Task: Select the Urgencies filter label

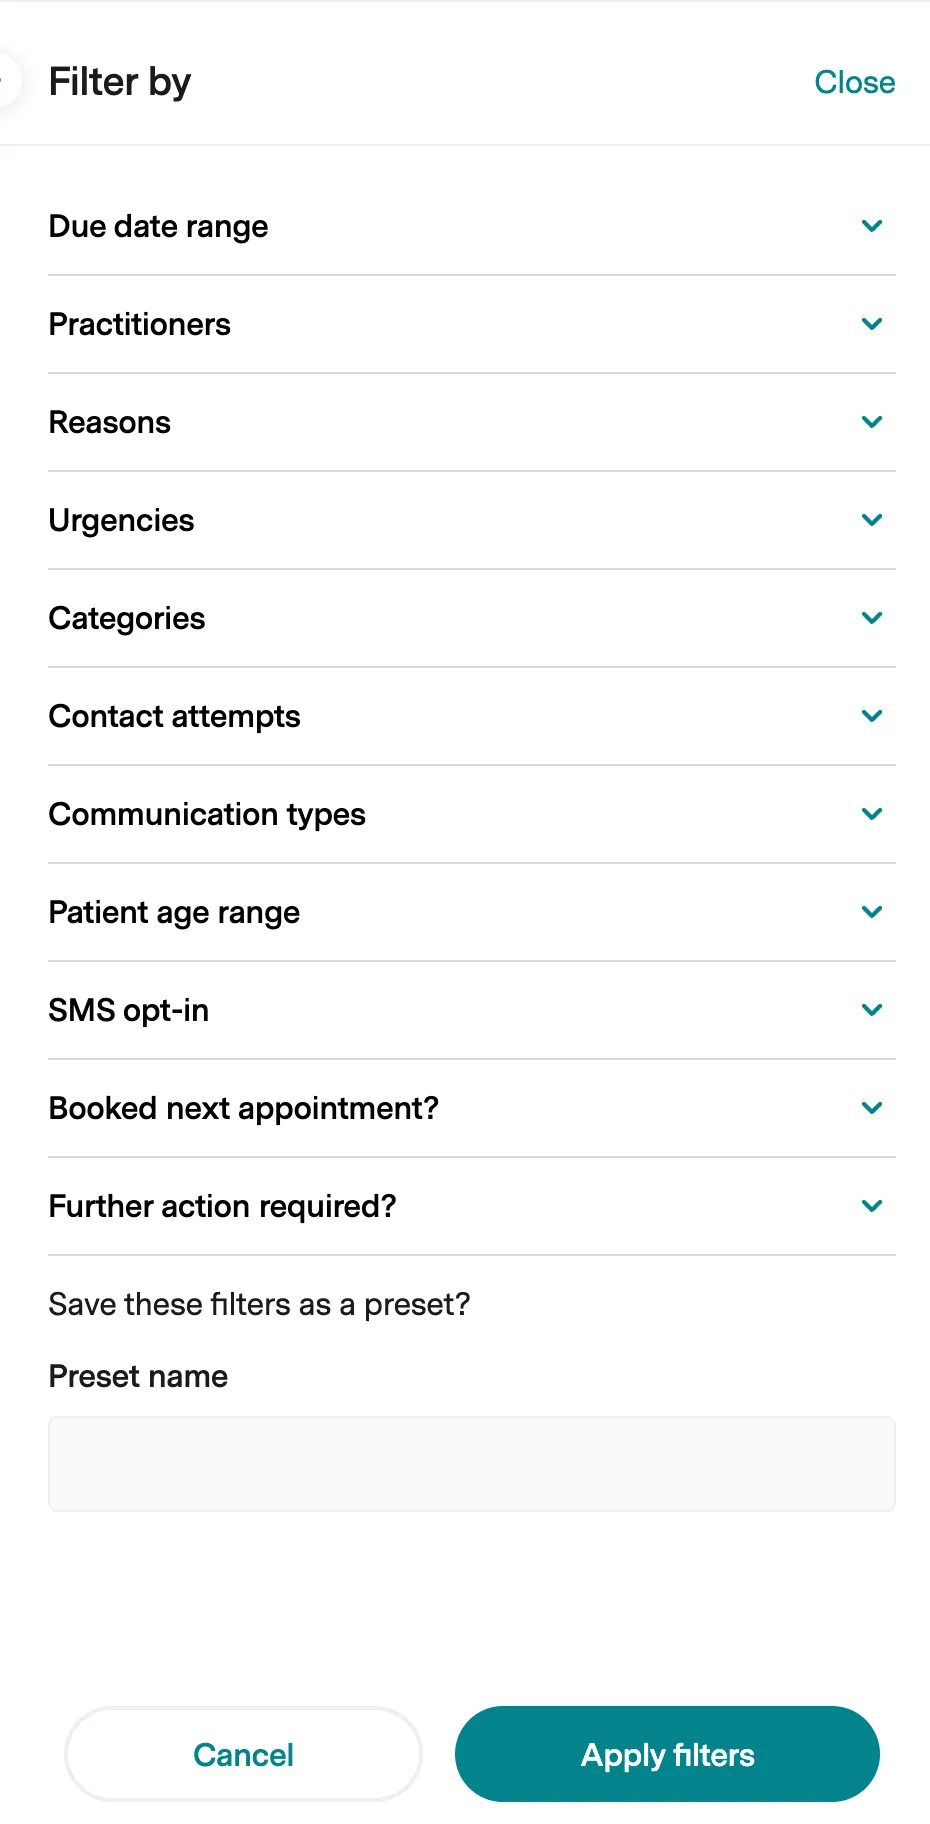Action: (122, 520)
